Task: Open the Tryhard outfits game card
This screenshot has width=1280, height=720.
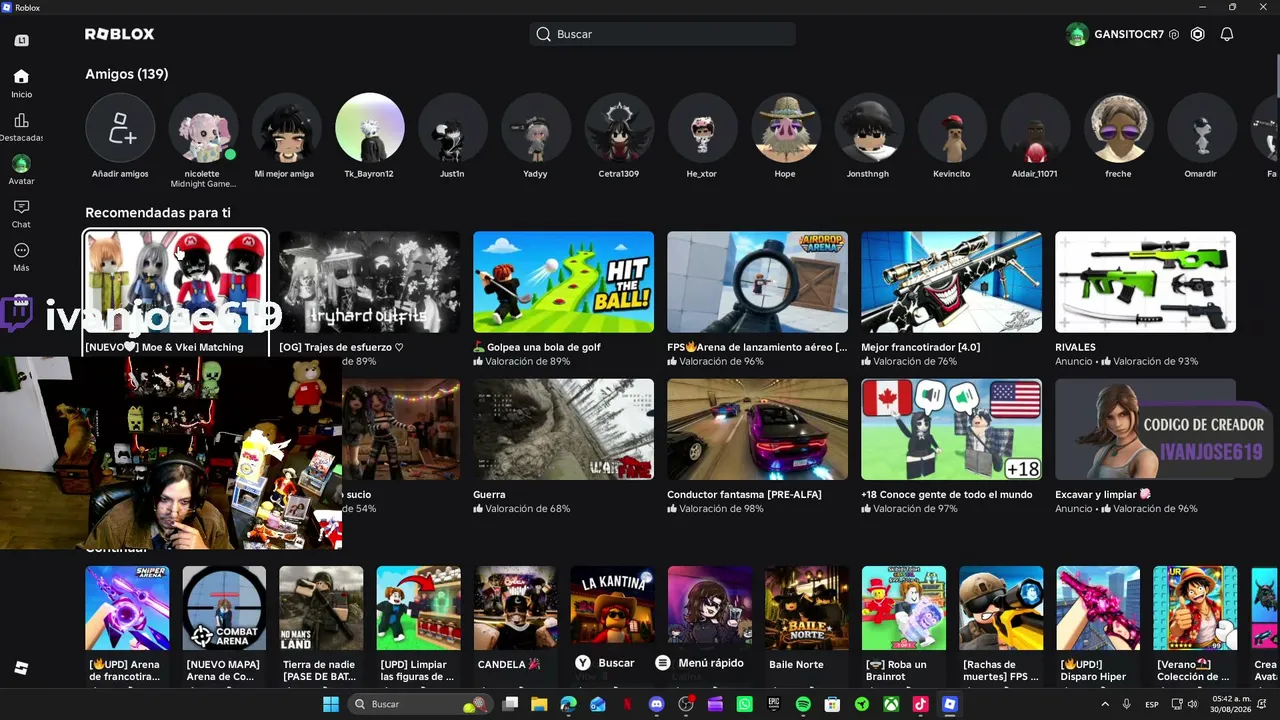Action: (x=369, y=282)
